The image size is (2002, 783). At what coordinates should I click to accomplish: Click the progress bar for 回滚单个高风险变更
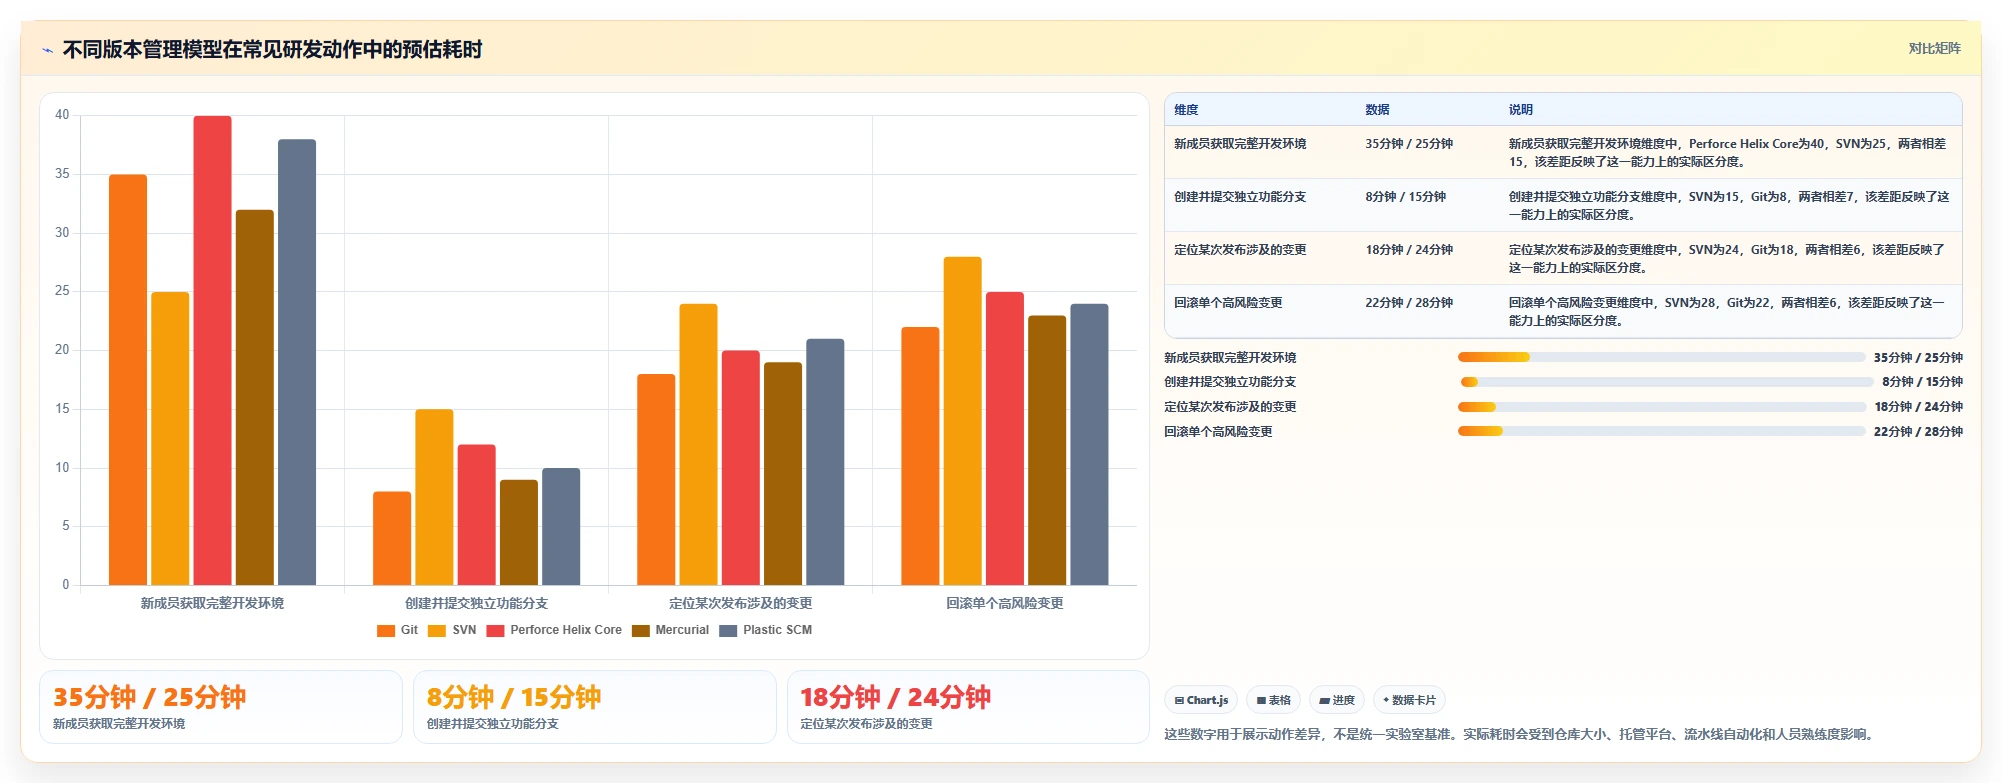point(1661,431)
